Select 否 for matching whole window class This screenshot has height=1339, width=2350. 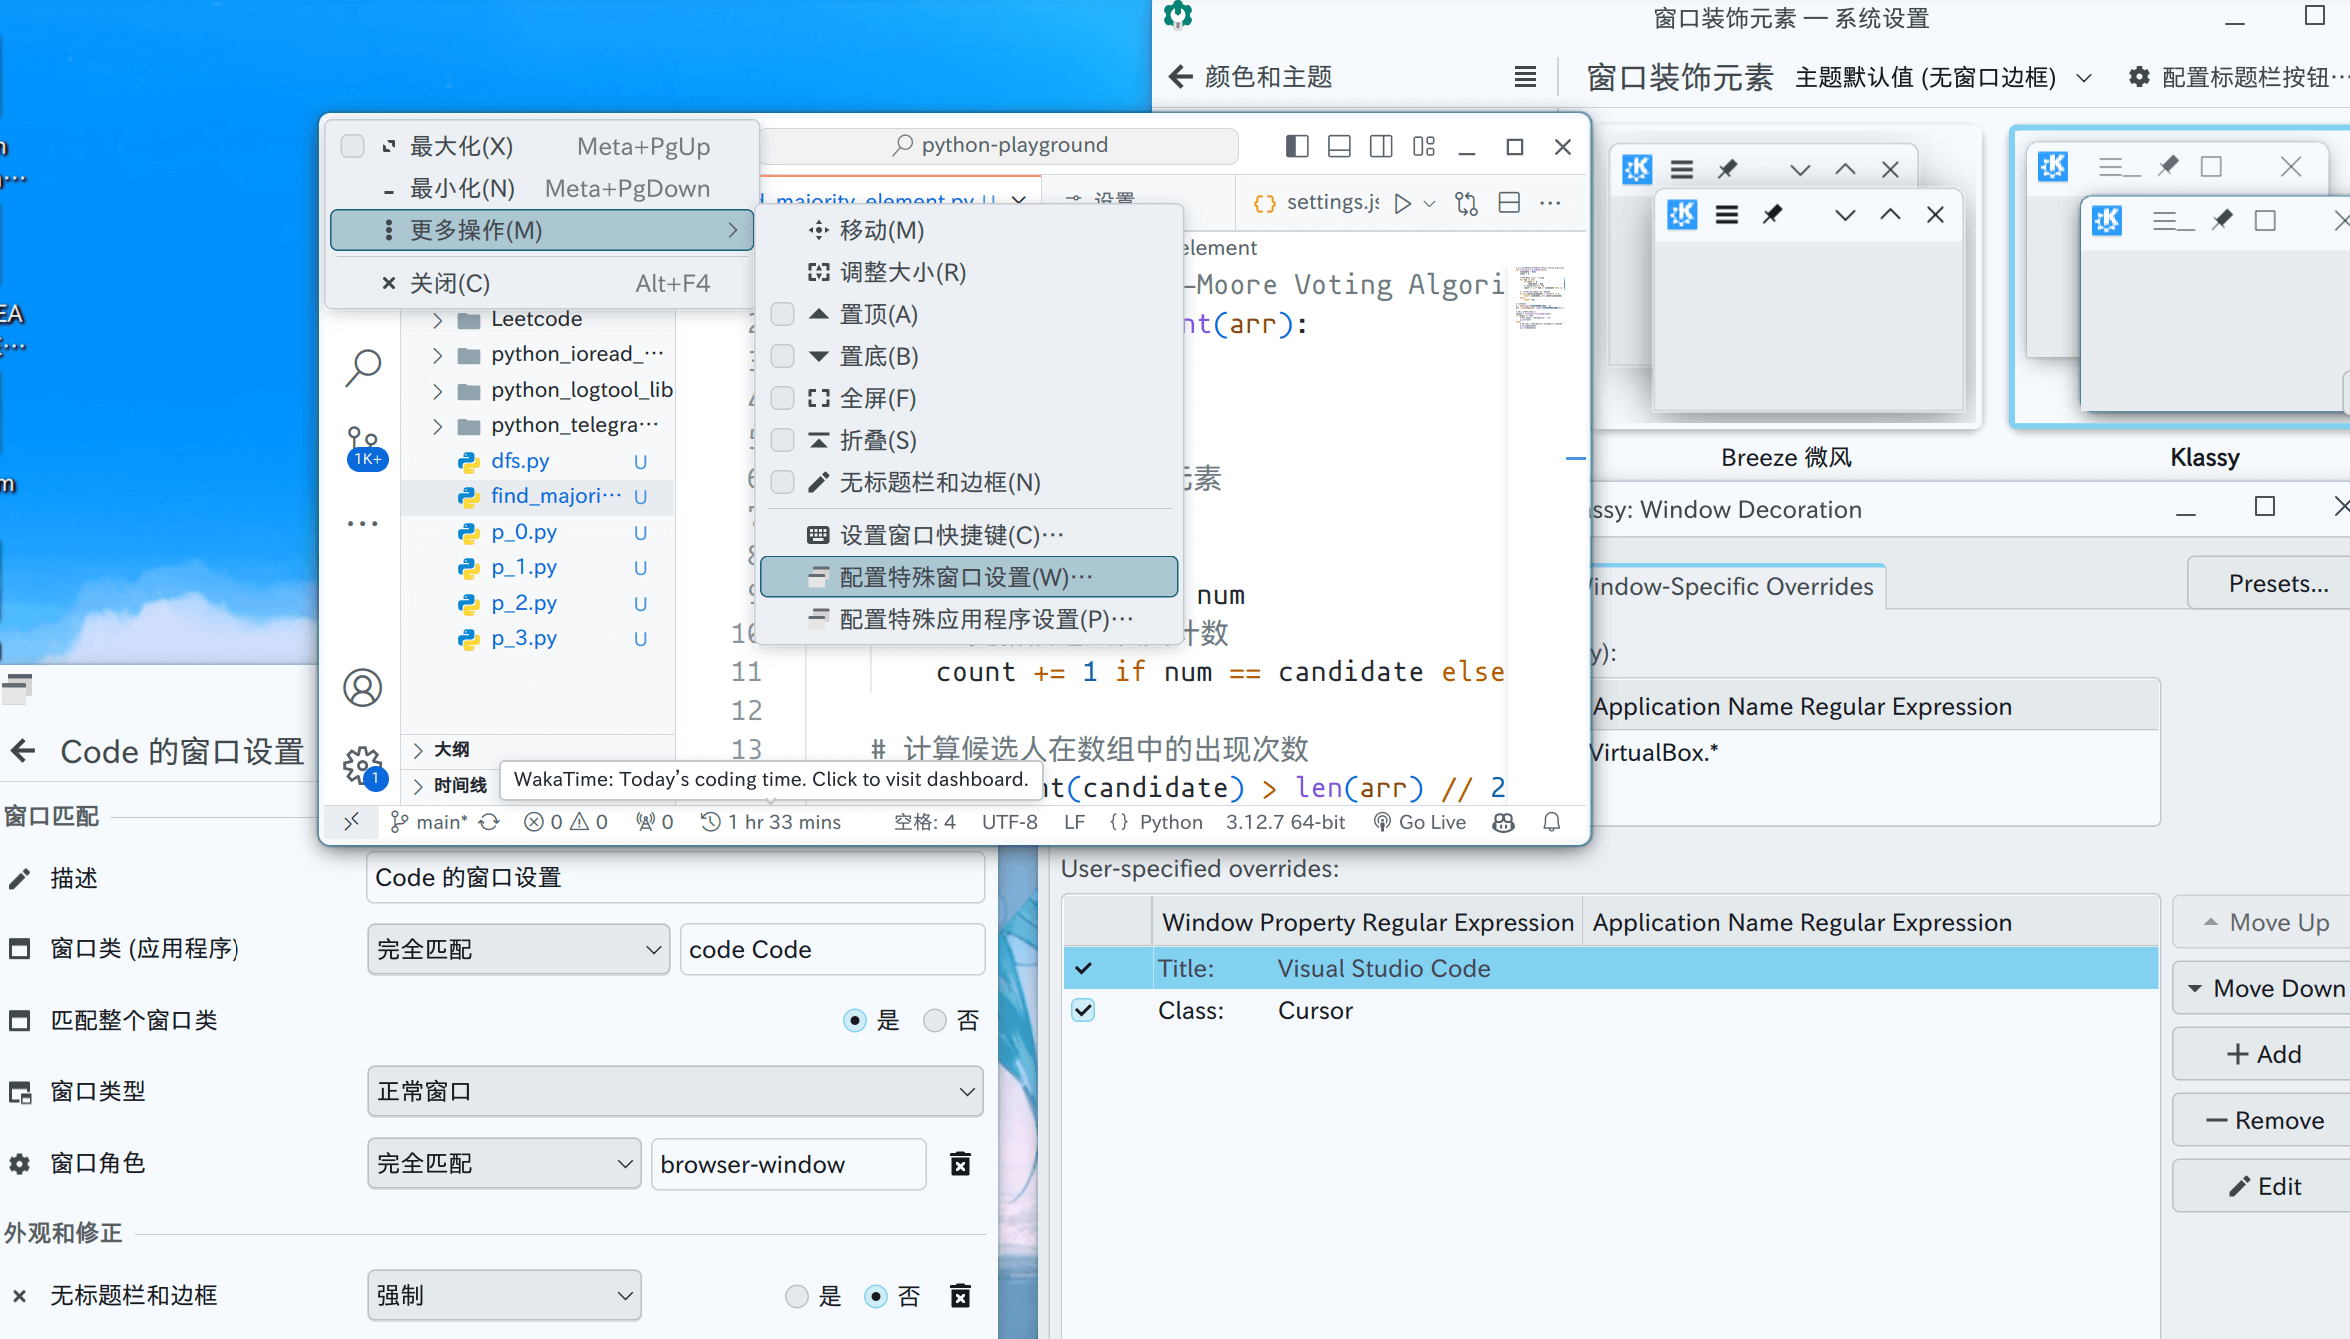pyautogui.click(x=935, y=1021)
